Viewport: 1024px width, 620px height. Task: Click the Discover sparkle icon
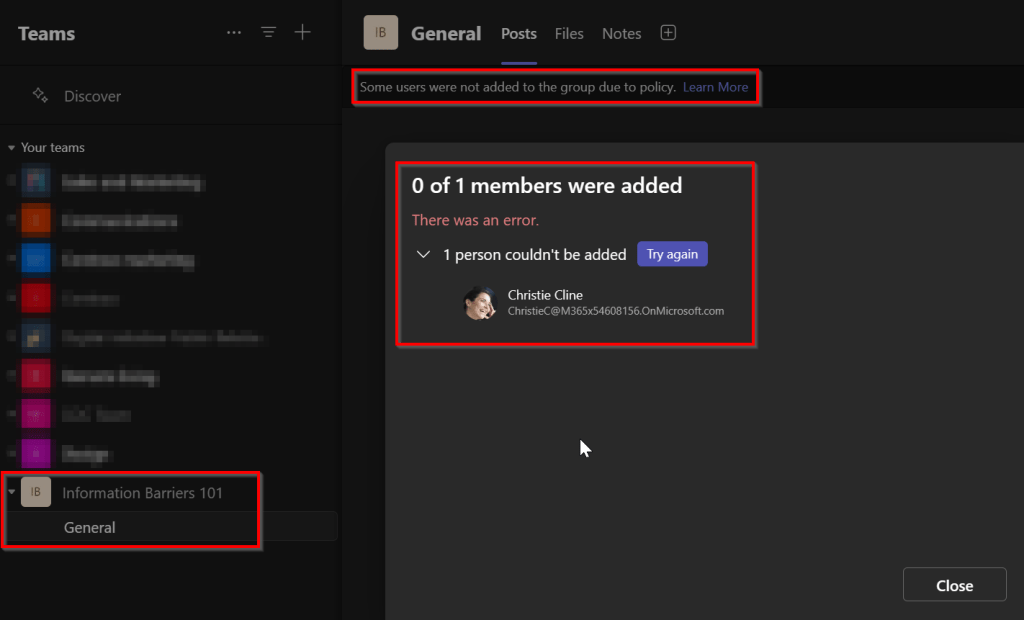(40, 96)
